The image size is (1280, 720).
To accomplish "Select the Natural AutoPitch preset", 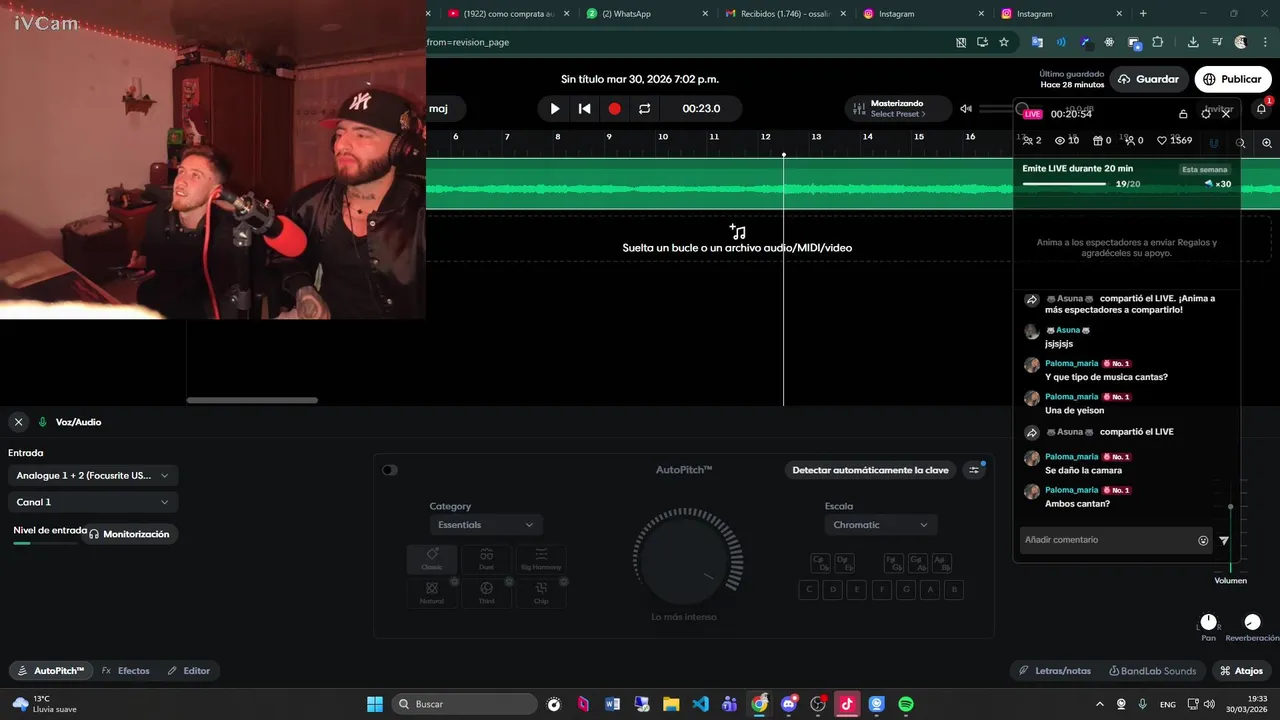I will (x=432, y=593).
